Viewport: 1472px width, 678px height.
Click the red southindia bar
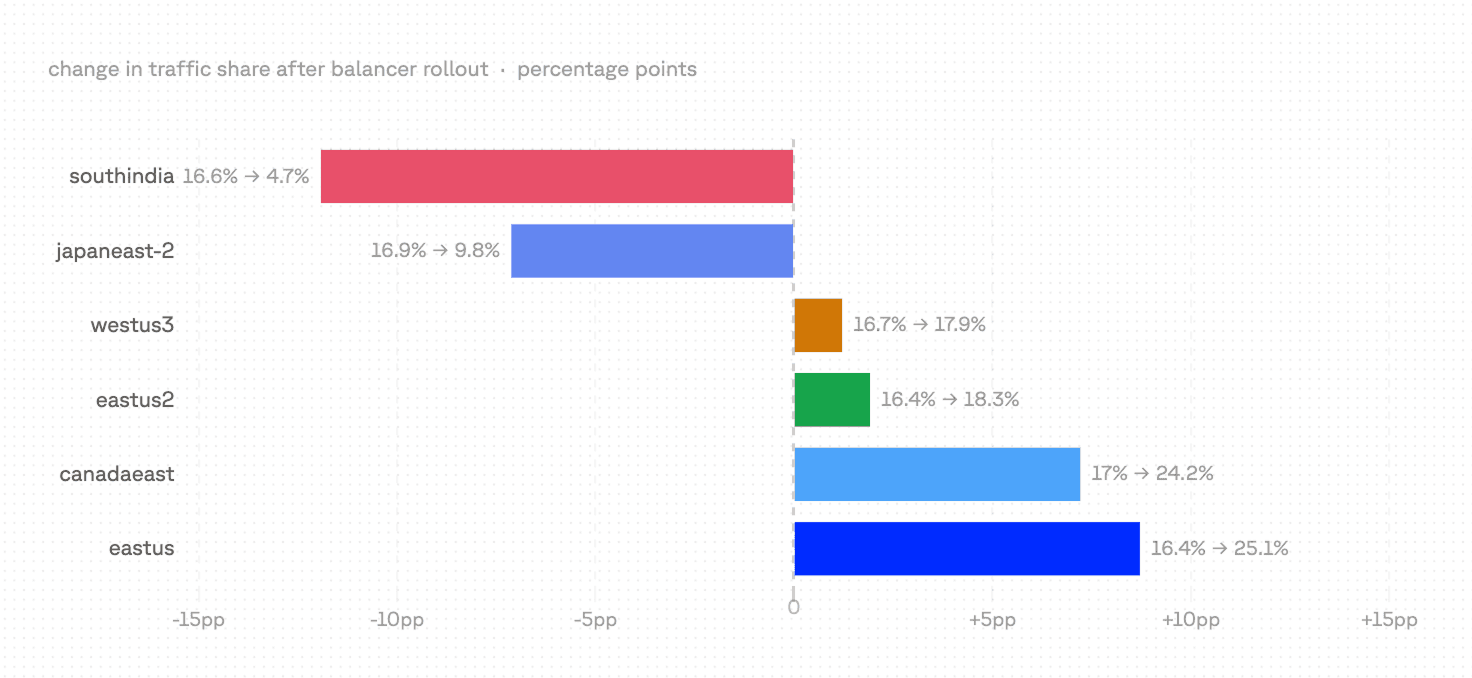556,176
